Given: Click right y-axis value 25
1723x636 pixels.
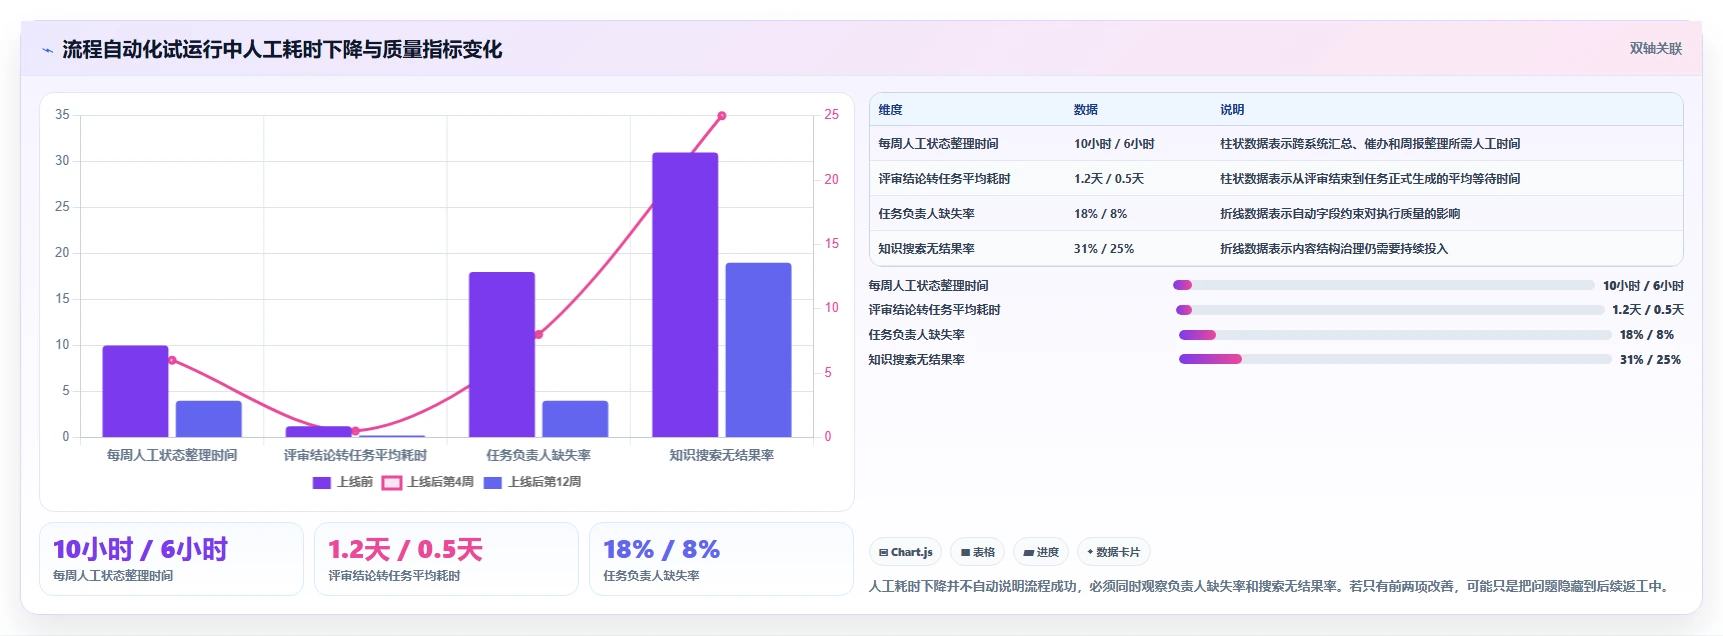Looking at the screenshot, I should (x=831, y=115).
